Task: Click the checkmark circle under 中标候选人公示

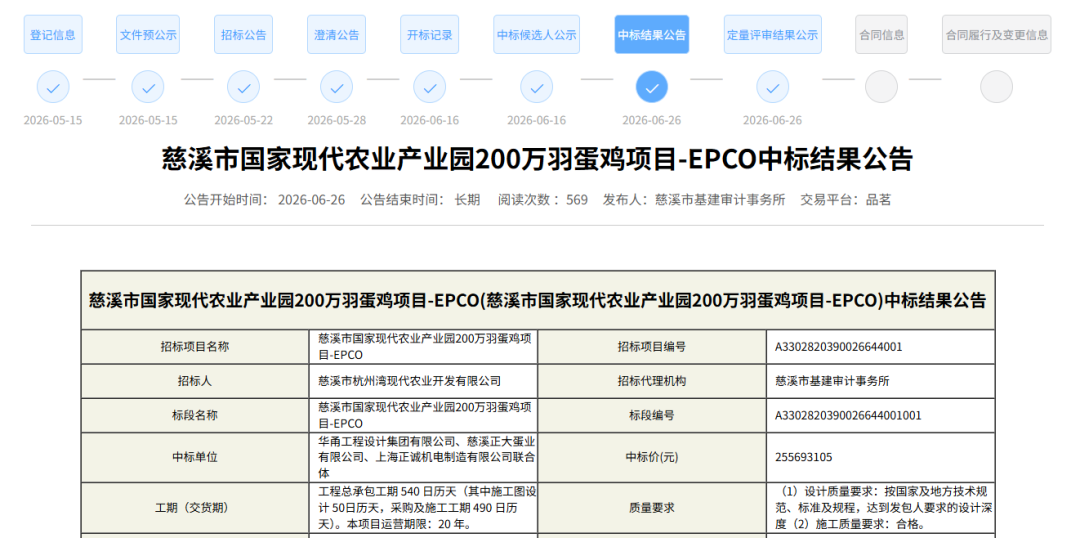Action: (x=537, y=87)
